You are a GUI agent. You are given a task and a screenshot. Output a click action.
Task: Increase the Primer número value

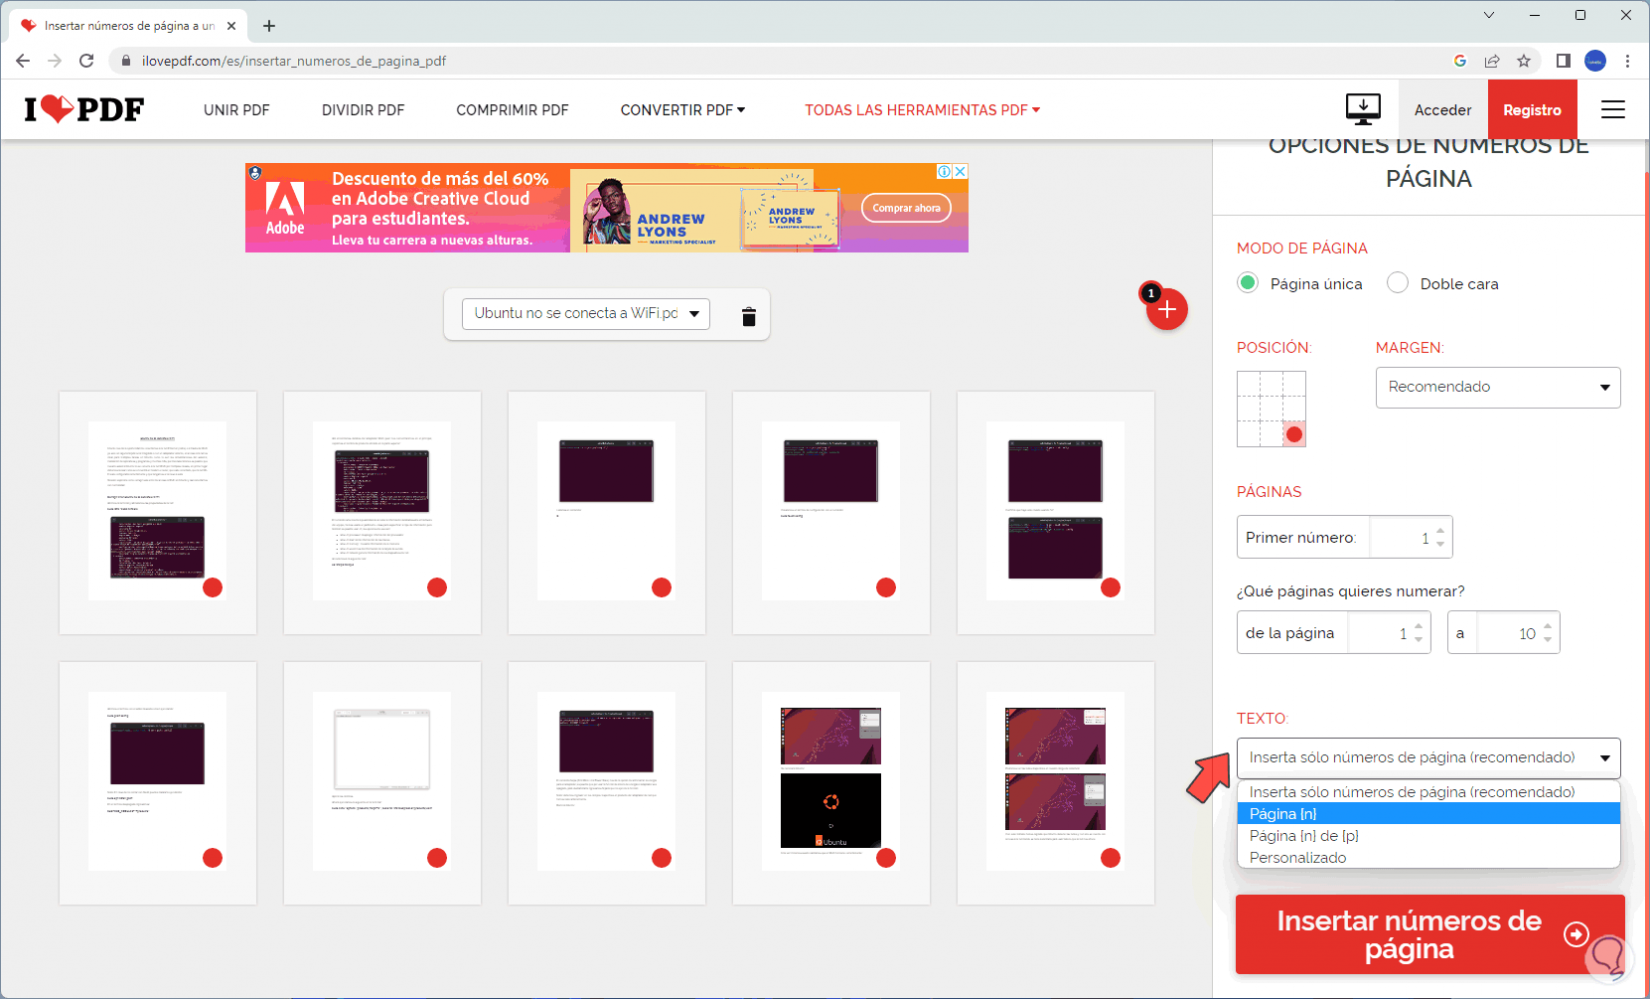(1440, 531)
